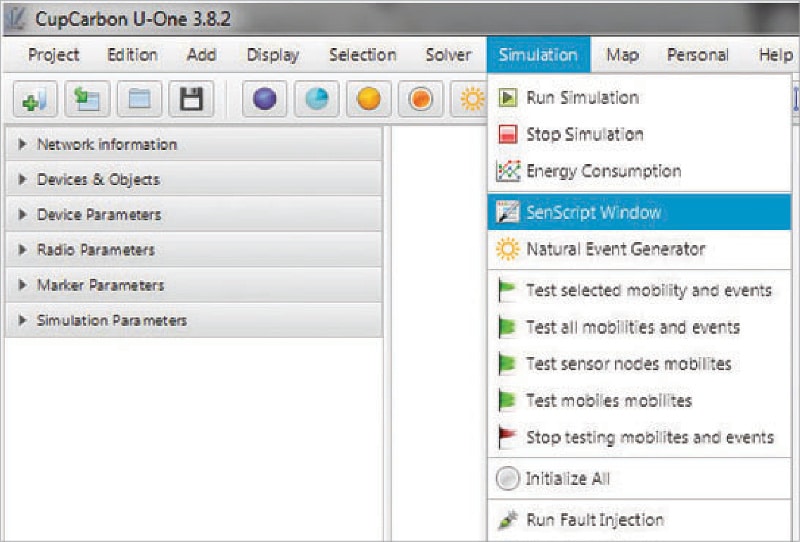Select Test mobiles mobilites entry
Image resolution: width=800 pixels, height=542 pixels.
coord(639,401)
